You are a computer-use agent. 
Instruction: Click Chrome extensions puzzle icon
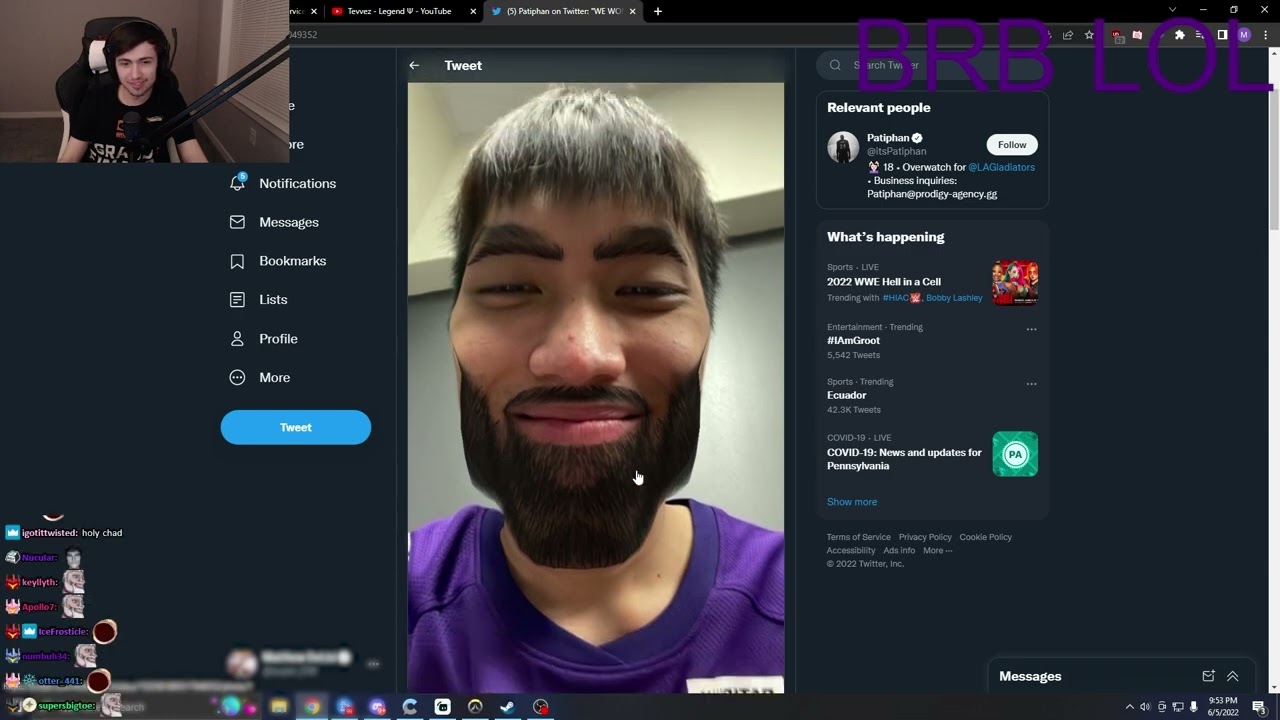[1179, 35]
